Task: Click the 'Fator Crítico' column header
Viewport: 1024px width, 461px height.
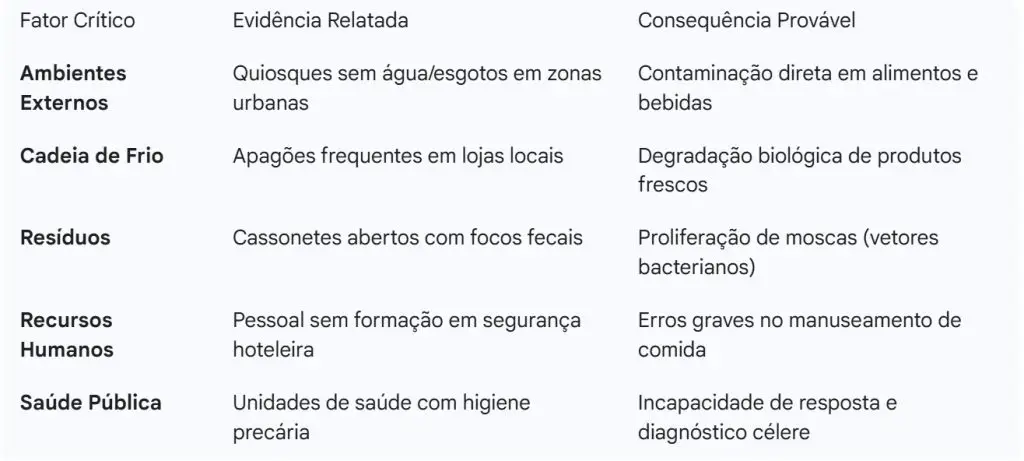Action: point(77,20)
